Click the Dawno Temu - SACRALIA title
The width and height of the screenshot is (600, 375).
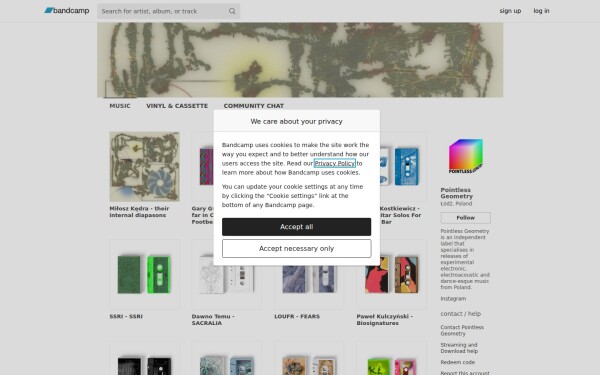[213, 320]
